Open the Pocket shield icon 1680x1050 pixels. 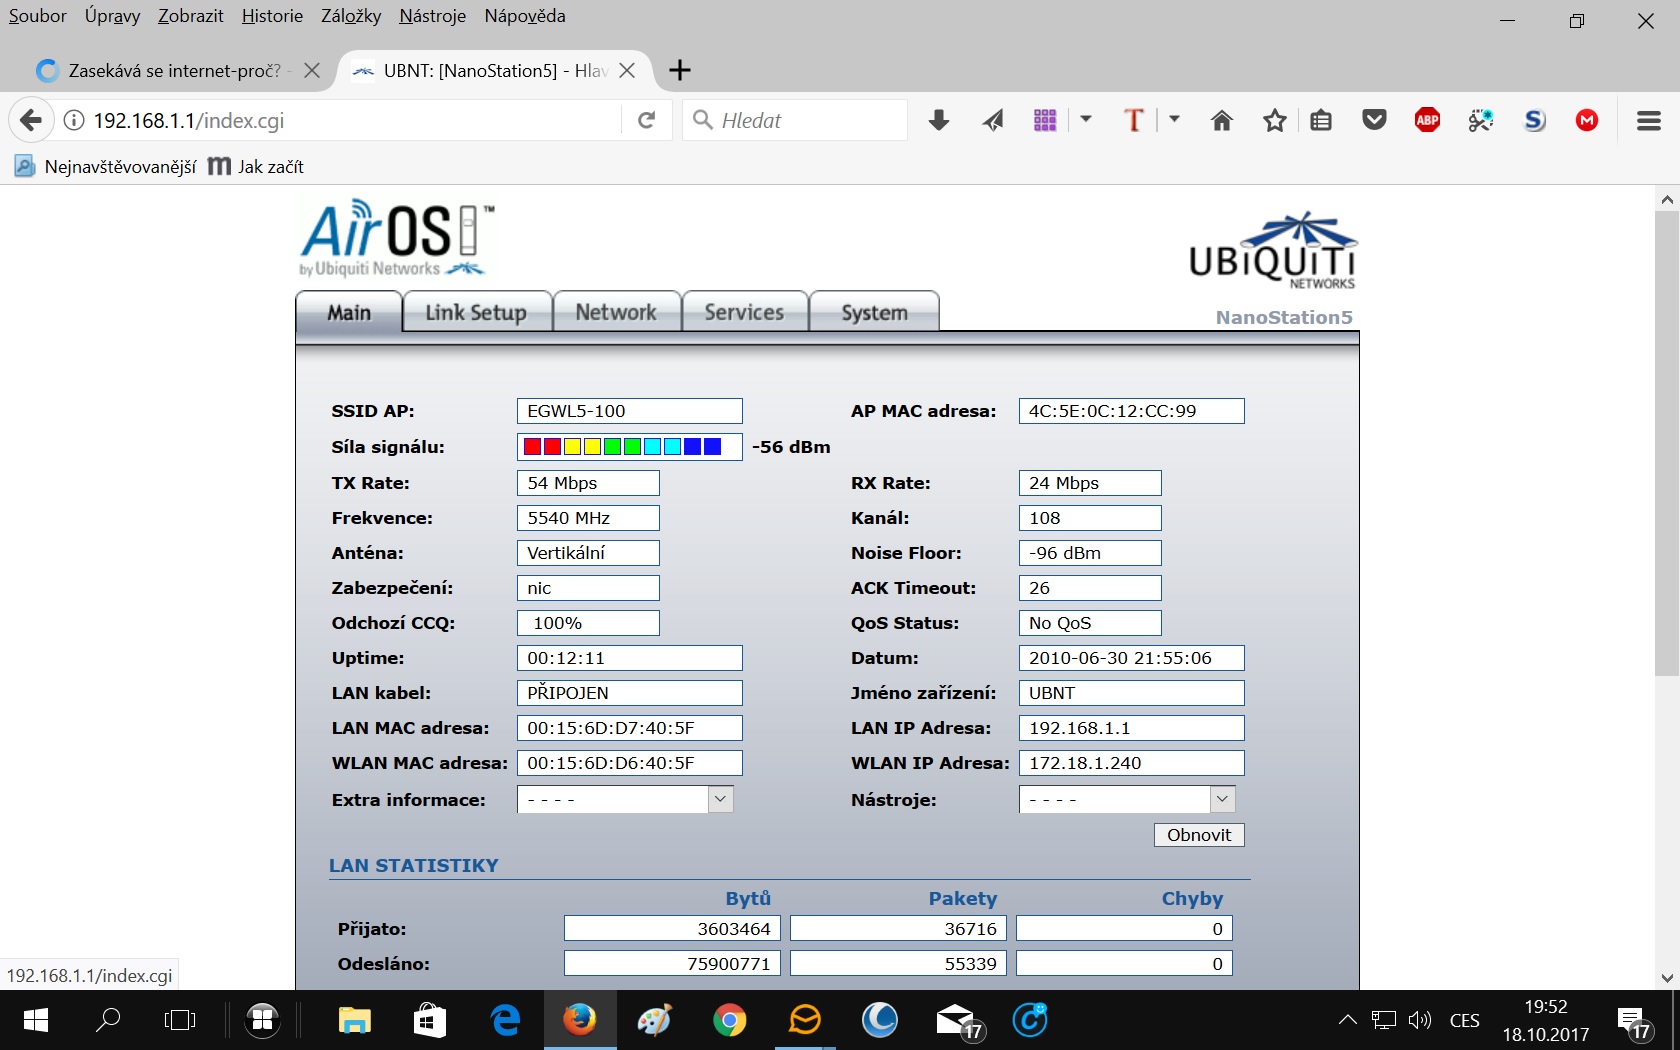point(1375,121)
